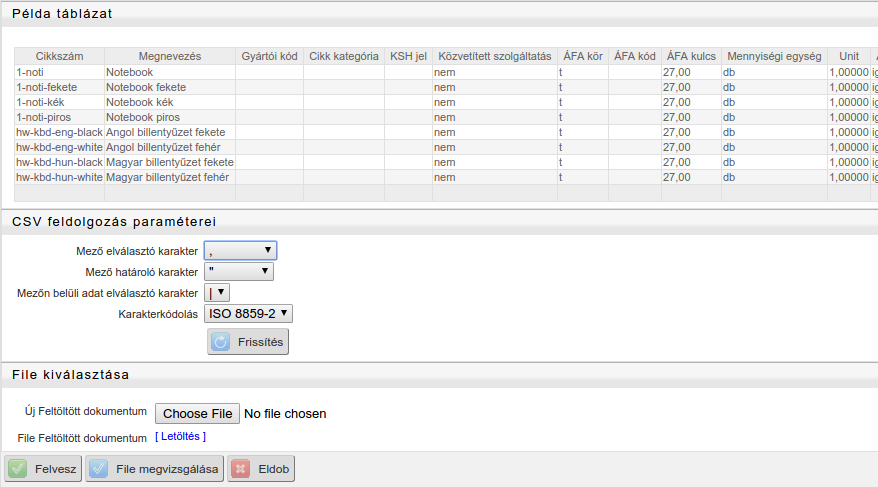
Task: Select the Notebook piros name cell
Action: pos(143,117)
